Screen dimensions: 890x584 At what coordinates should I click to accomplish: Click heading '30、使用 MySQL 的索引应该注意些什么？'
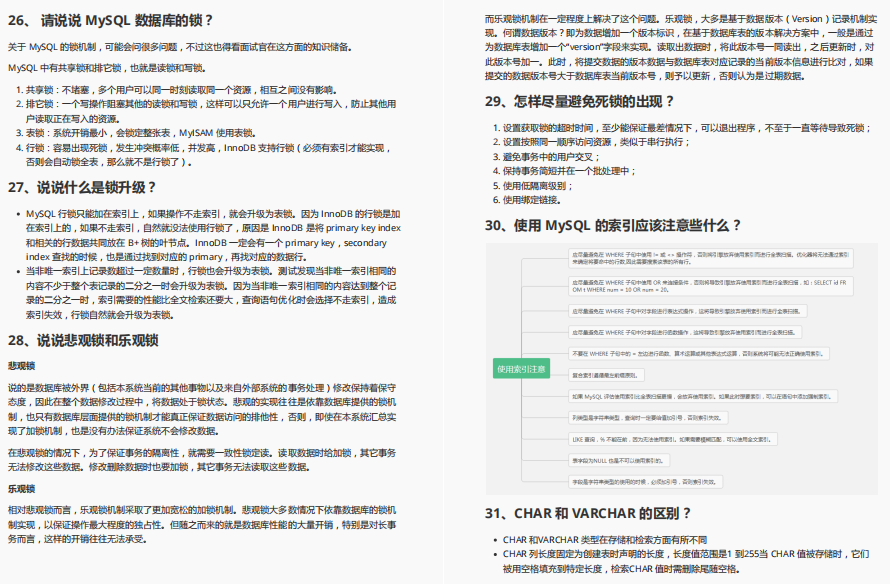pyautogui.click(x=613, y=225)
